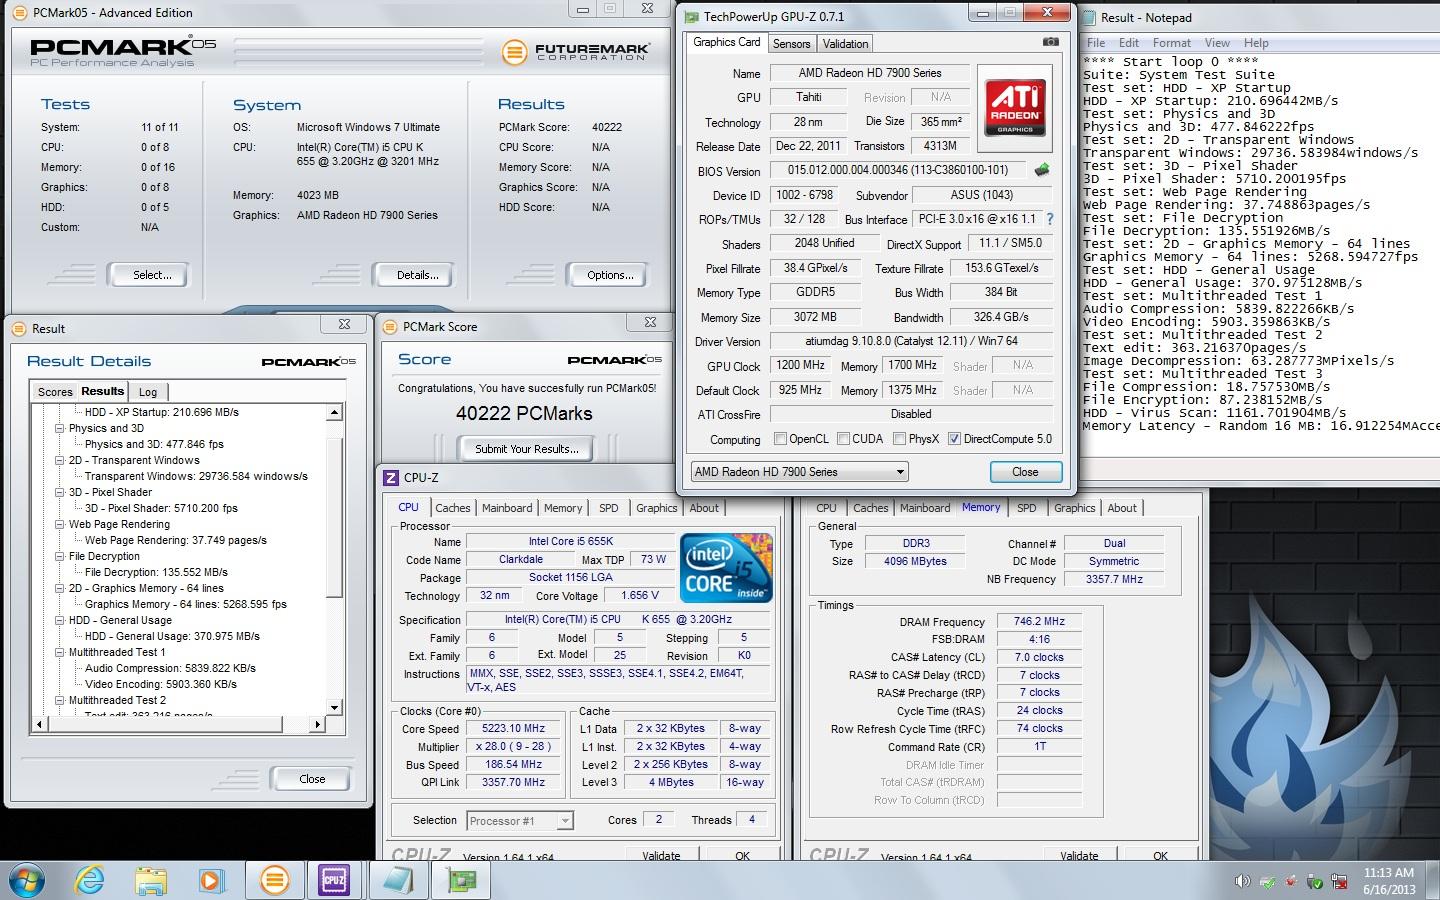The height and width of the screenshot is (900, 1440).
Task: Switch to CPU-Z purple taskbar icon
Action: click(x=333, y=880)
